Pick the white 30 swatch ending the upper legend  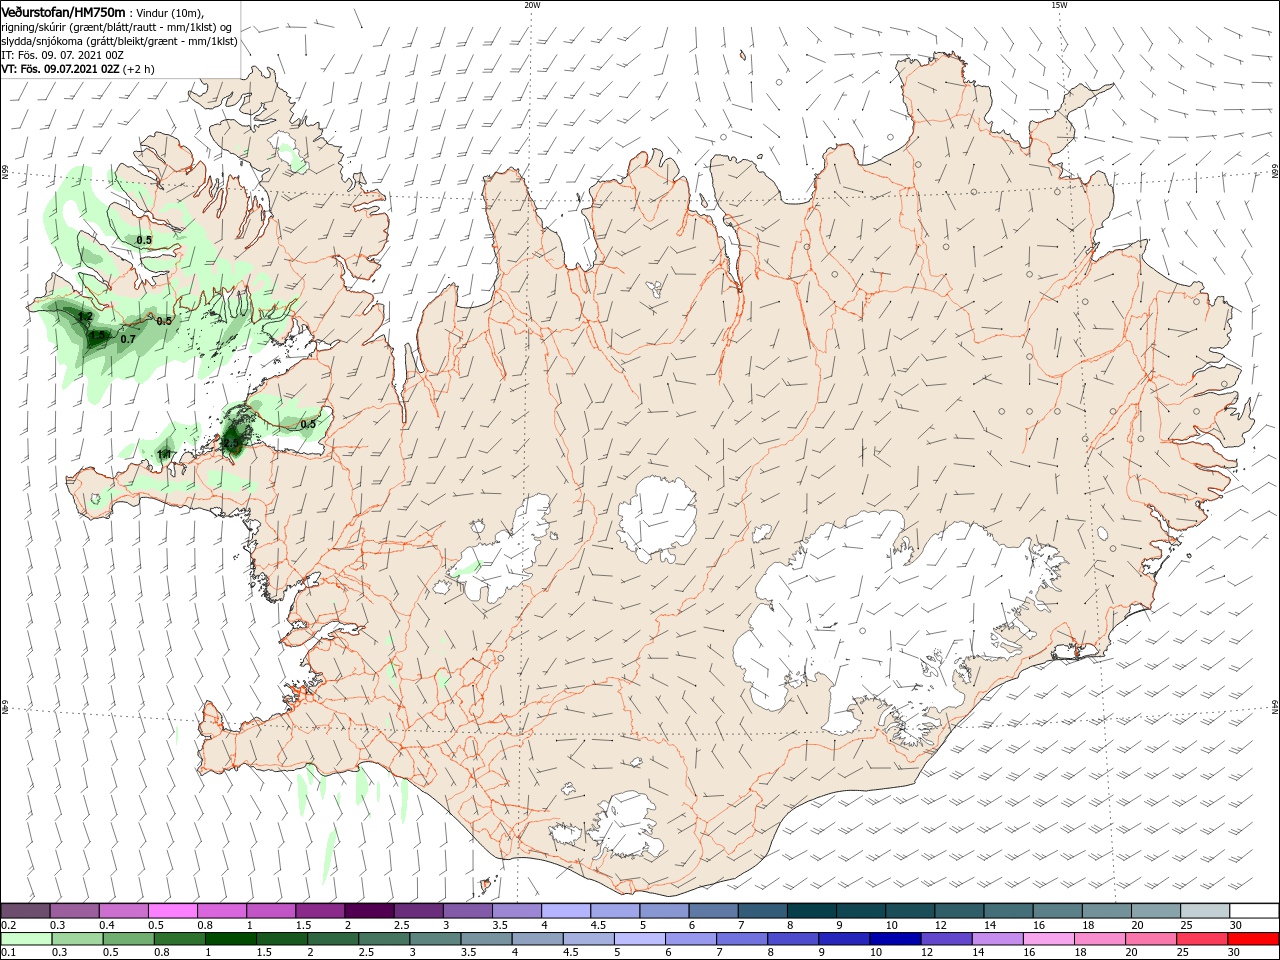click(1253, 911)
